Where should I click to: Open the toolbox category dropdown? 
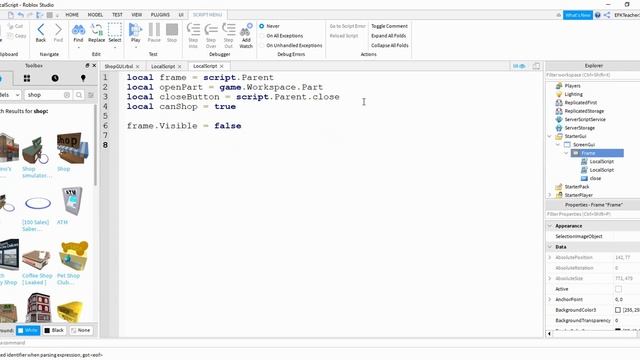10,95
